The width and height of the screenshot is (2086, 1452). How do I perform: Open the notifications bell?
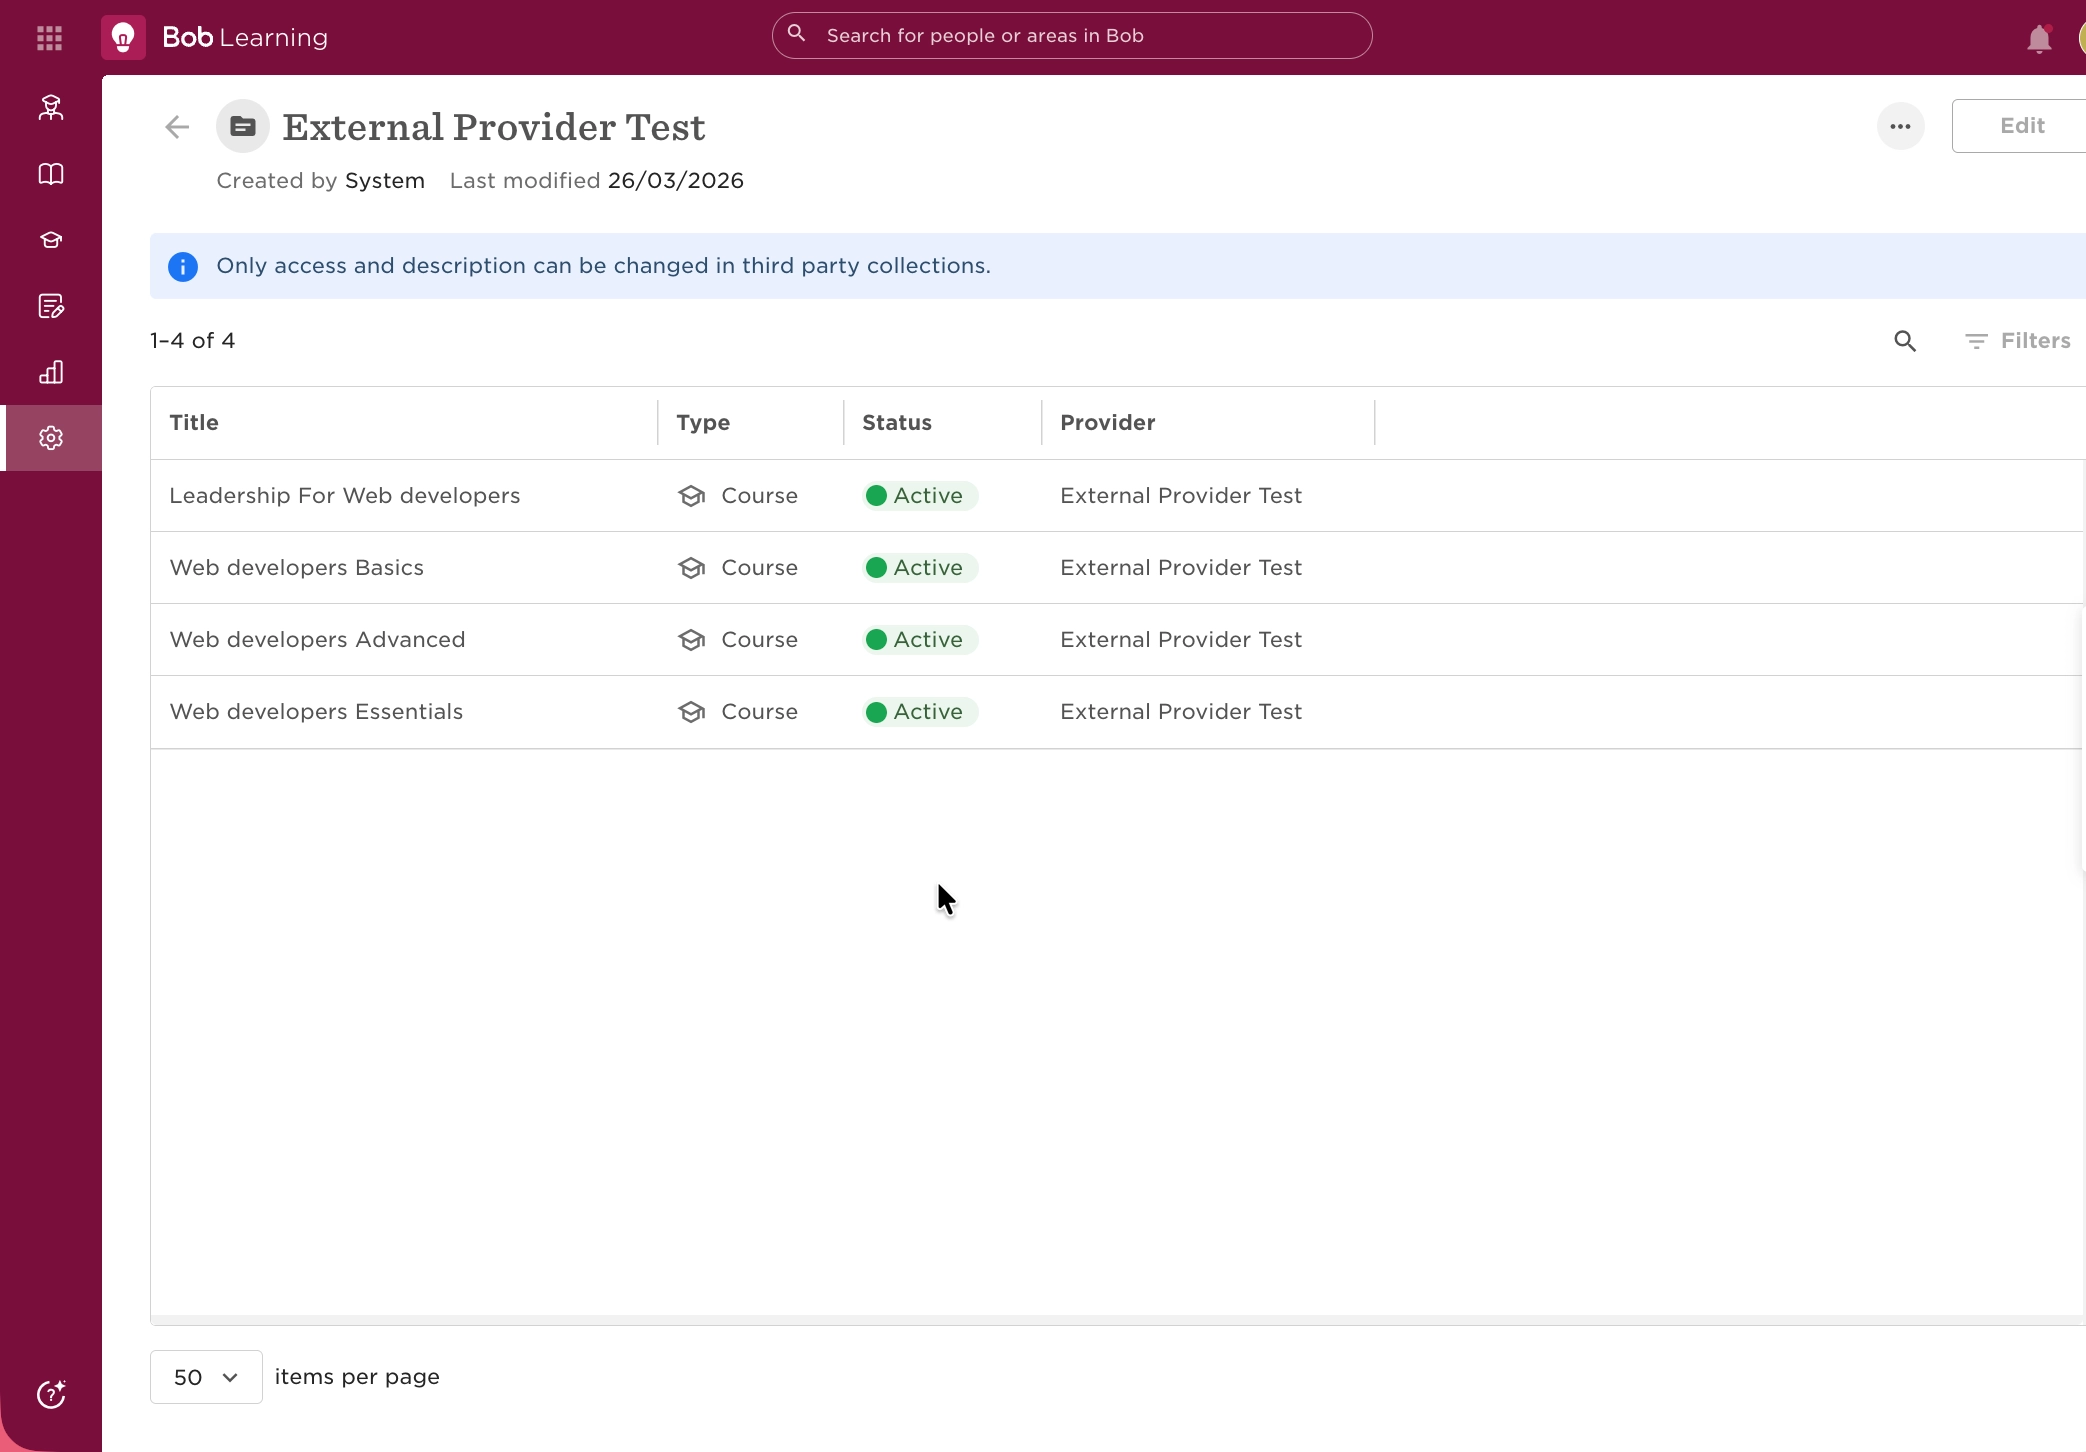coord(2039,39)
